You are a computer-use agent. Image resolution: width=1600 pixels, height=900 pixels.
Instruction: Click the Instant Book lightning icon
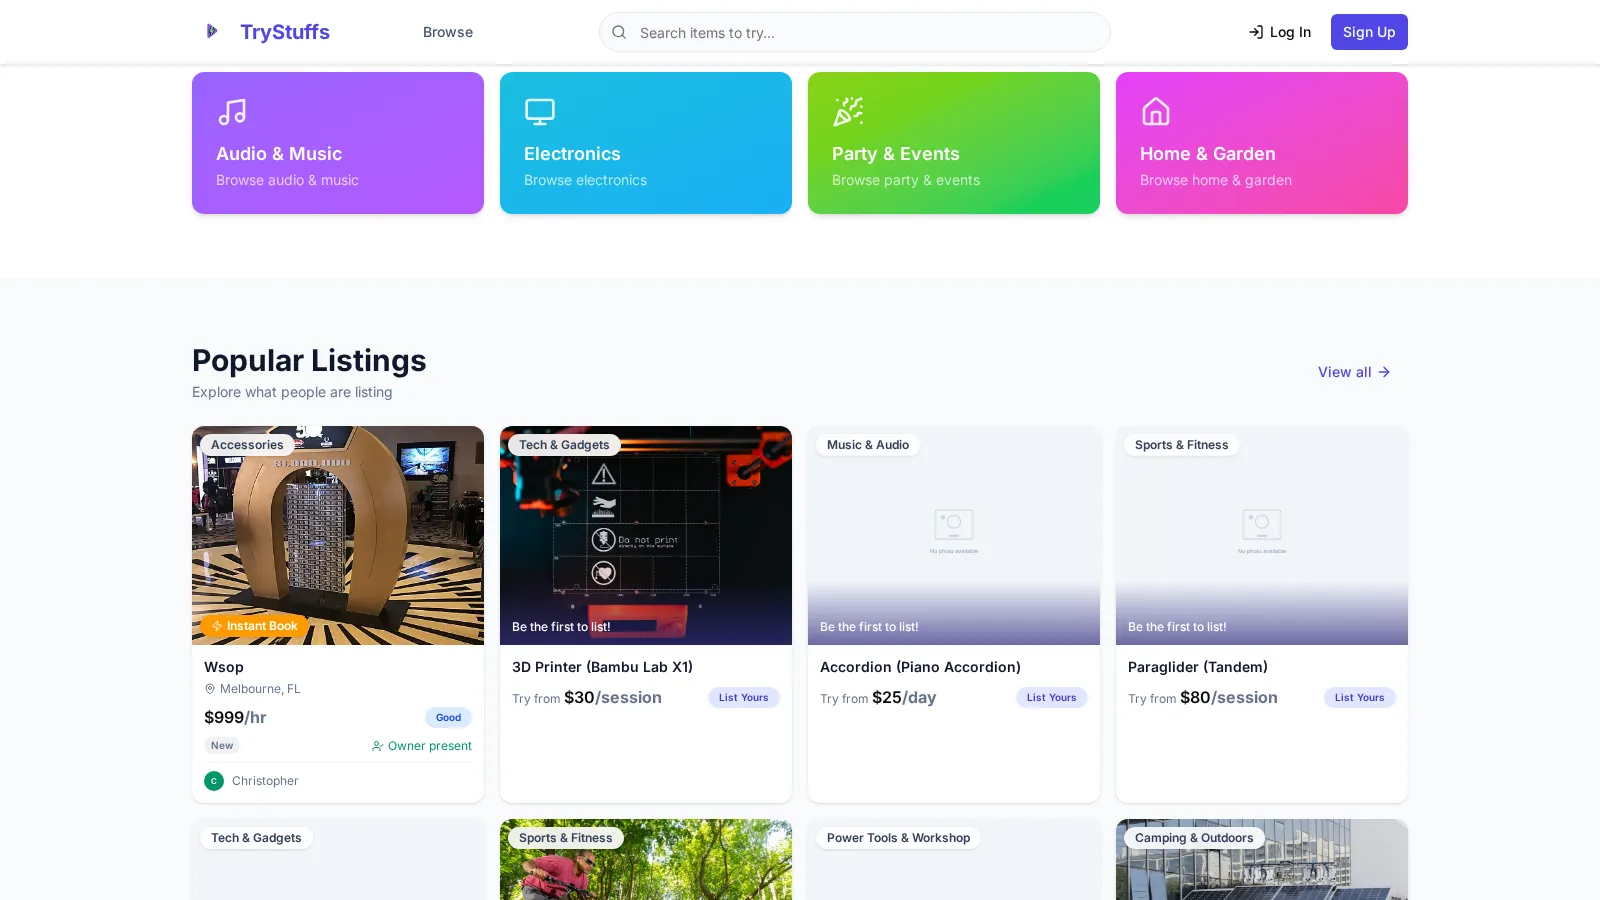(217, 626)
